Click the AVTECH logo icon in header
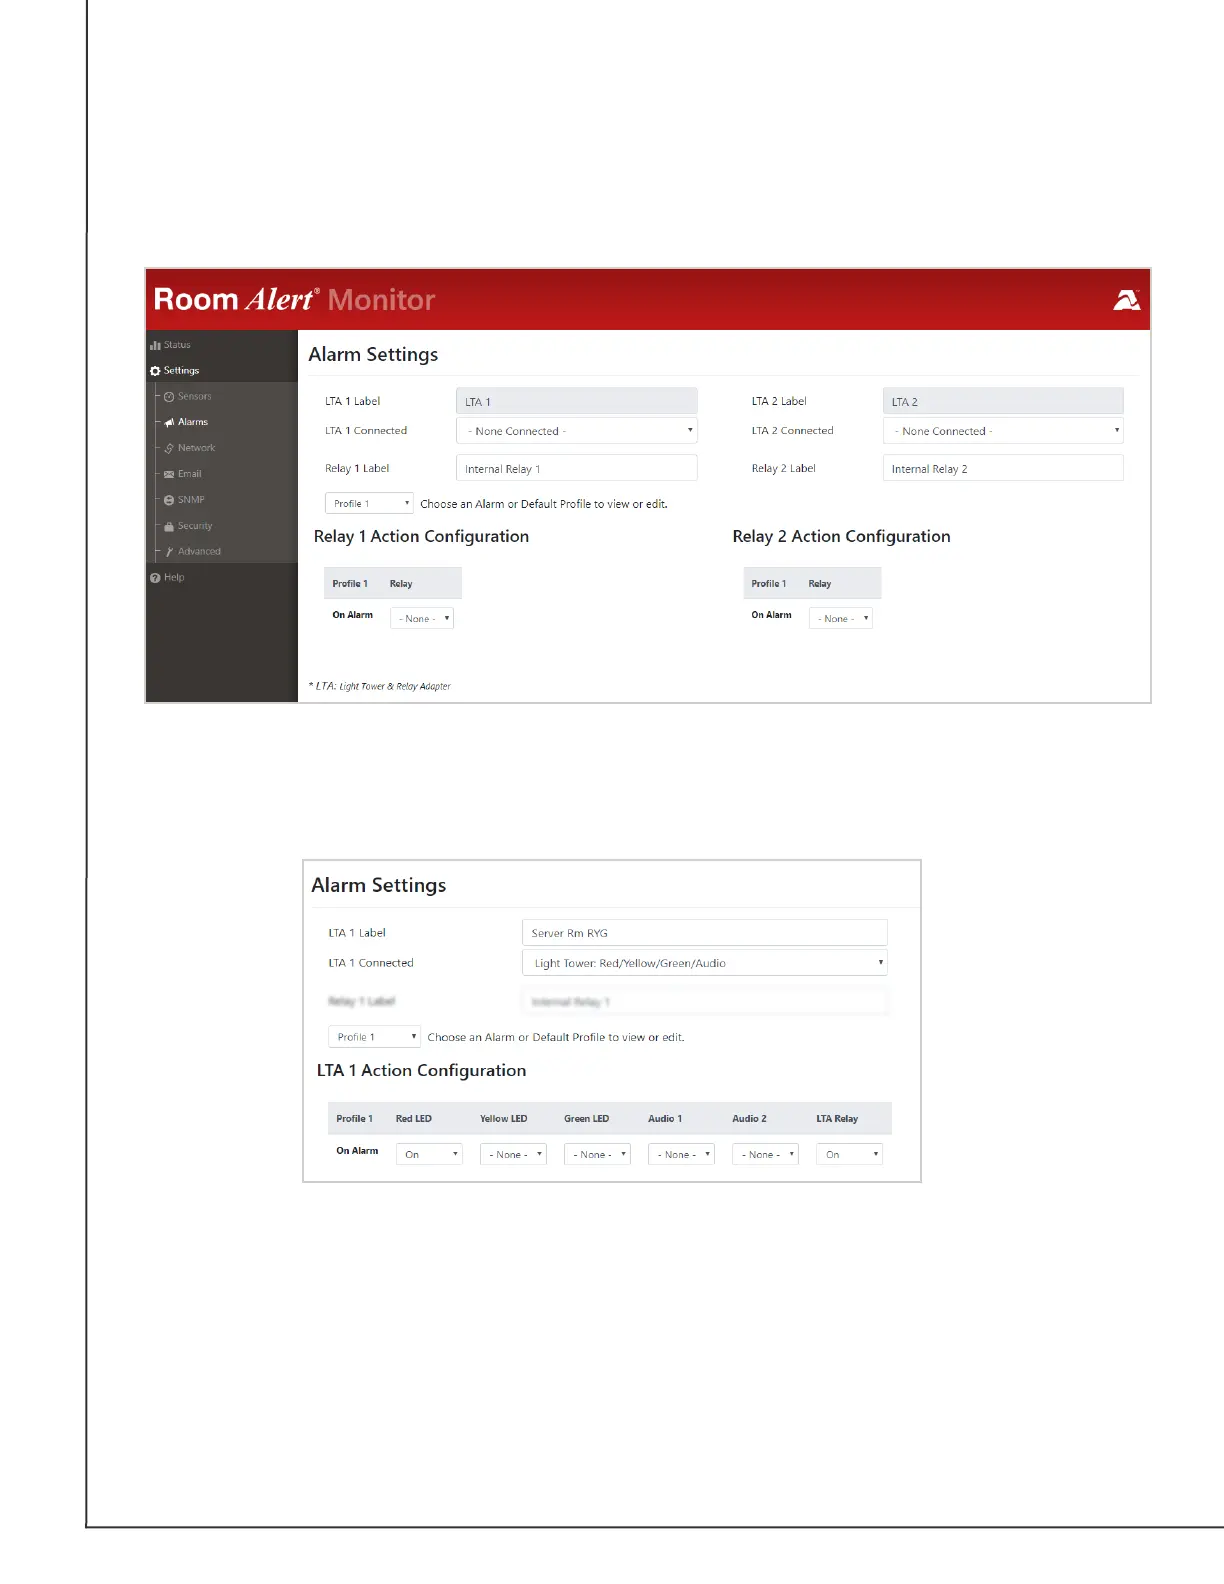This screenshot has height=1584, width=1224. click(x=1127, y=300)
